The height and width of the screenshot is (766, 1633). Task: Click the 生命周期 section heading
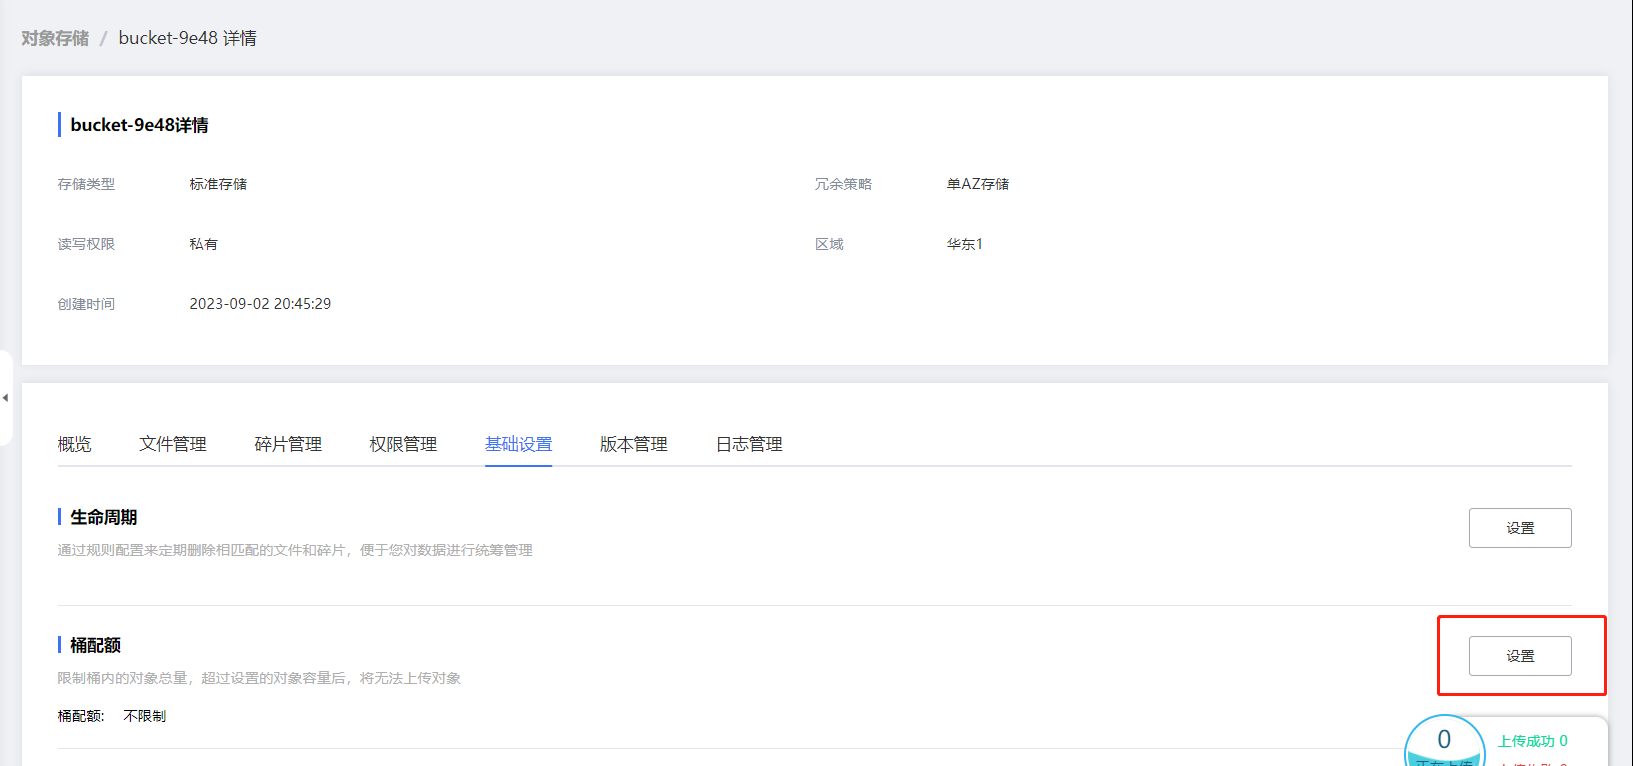click(x=104, y=517)
